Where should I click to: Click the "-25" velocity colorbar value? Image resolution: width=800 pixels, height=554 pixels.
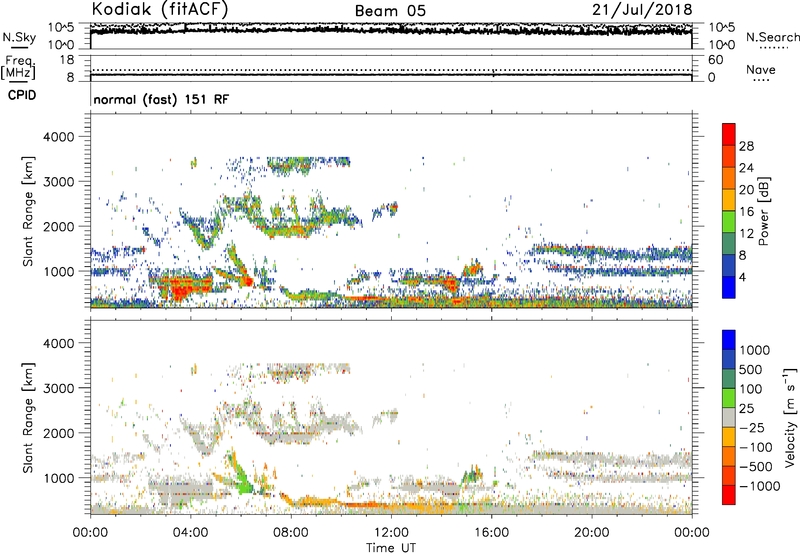pos(752,427)
